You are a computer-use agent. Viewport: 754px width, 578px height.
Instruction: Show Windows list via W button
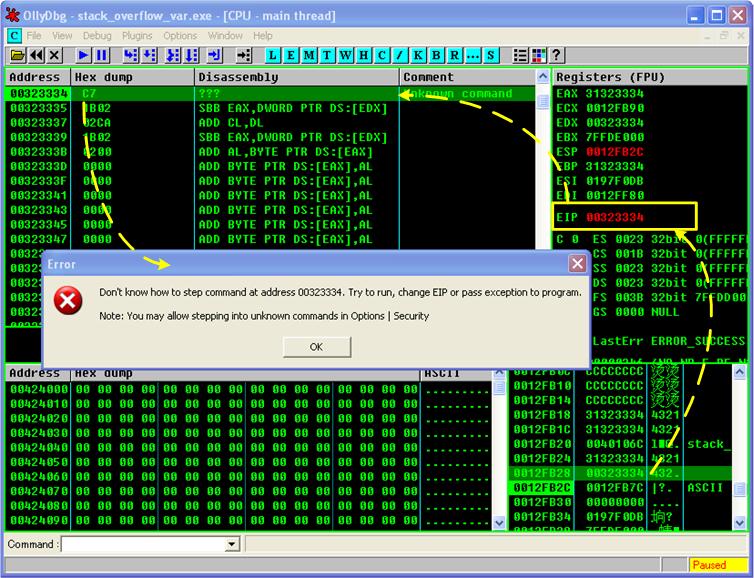(x=345, y=55)
